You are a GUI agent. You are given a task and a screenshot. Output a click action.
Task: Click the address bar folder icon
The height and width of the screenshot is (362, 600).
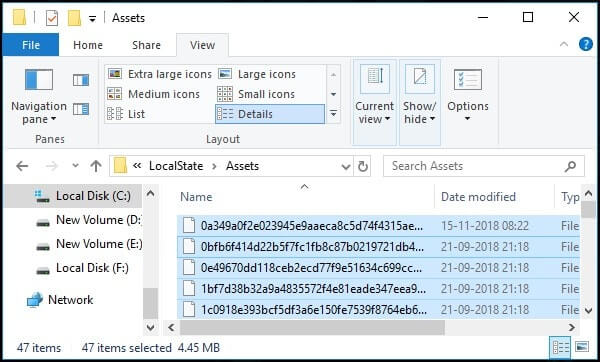120,166
